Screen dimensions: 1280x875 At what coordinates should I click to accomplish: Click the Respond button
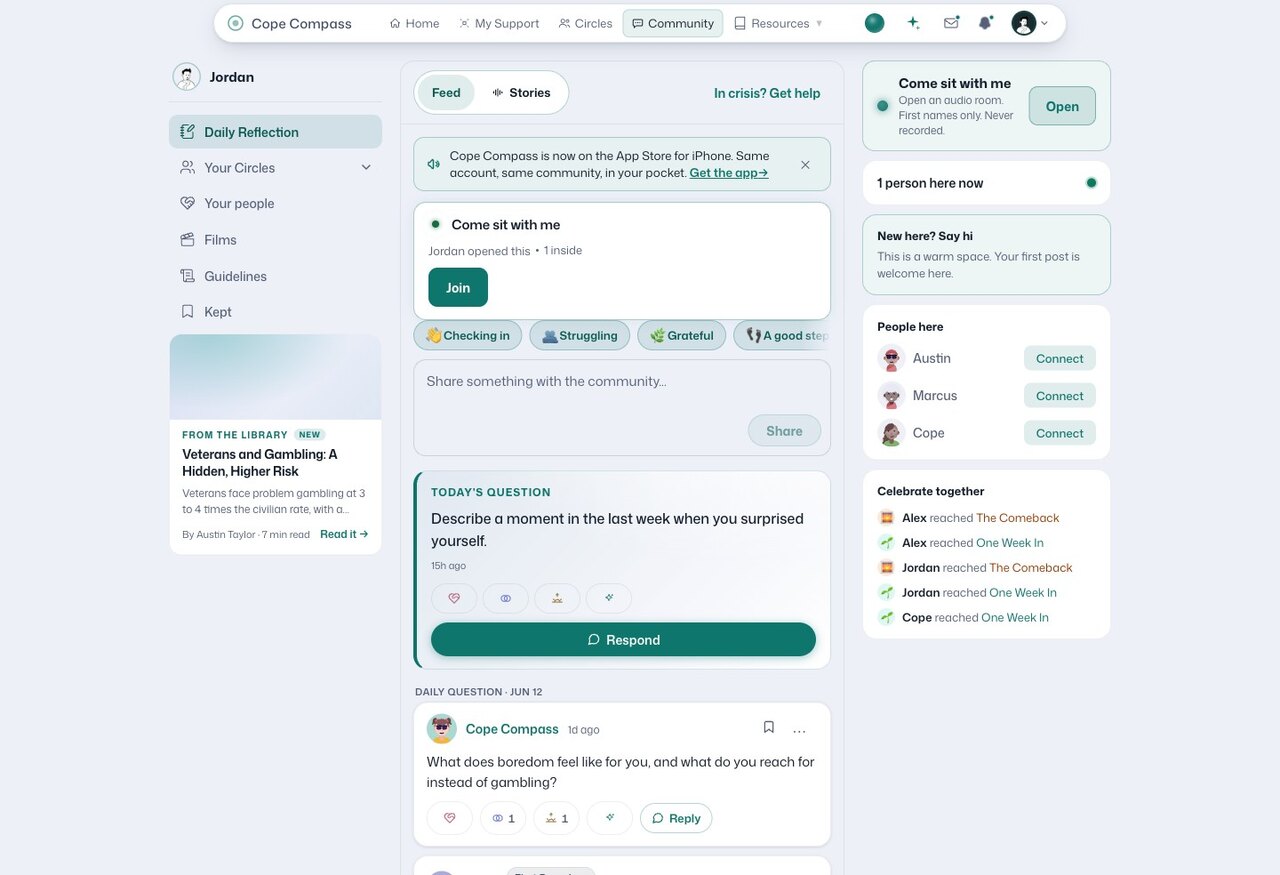click(623, 640)
